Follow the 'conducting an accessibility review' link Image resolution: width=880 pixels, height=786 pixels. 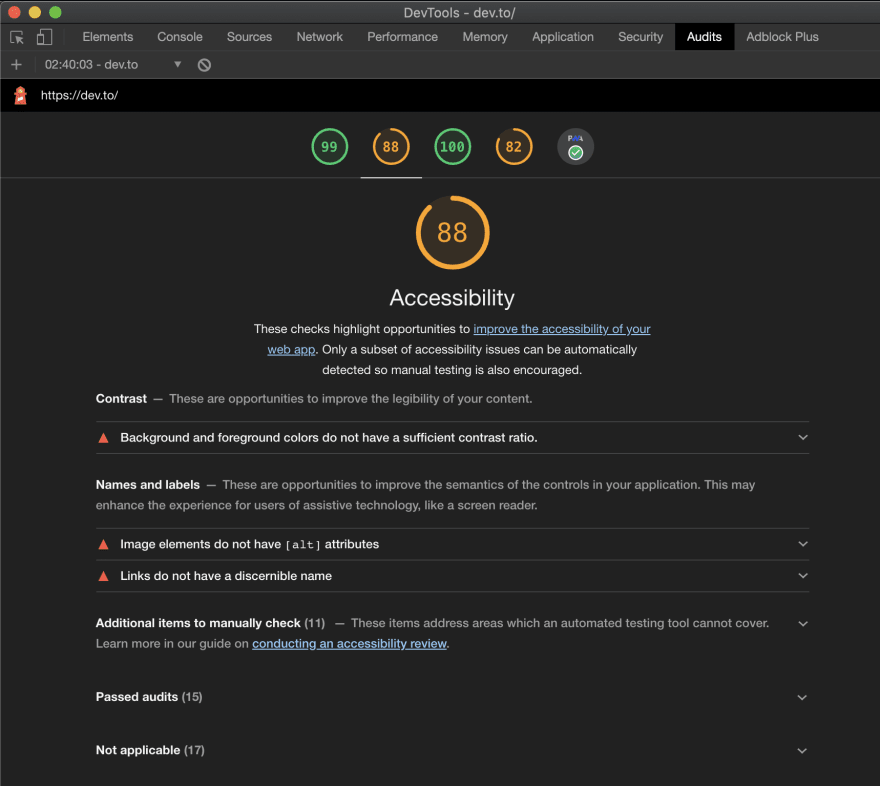[349, 644]
